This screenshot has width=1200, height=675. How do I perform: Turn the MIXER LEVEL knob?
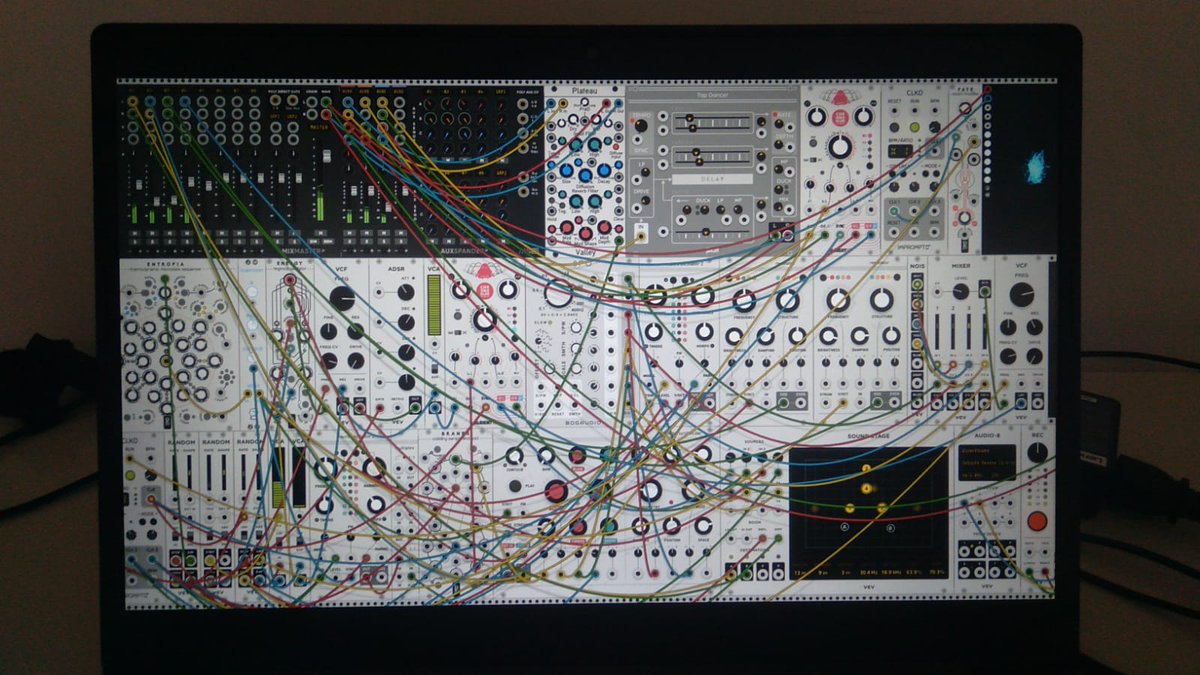960,292
